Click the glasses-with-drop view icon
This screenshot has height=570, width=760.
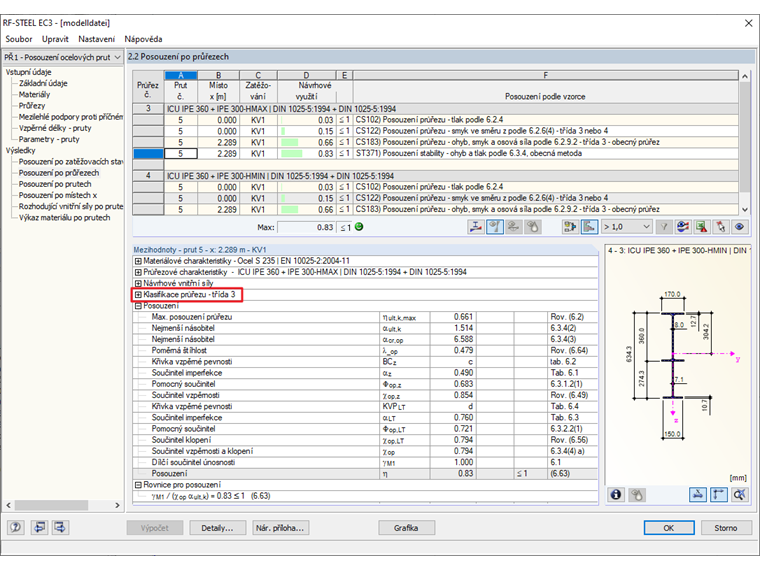[x=532, y=227]
